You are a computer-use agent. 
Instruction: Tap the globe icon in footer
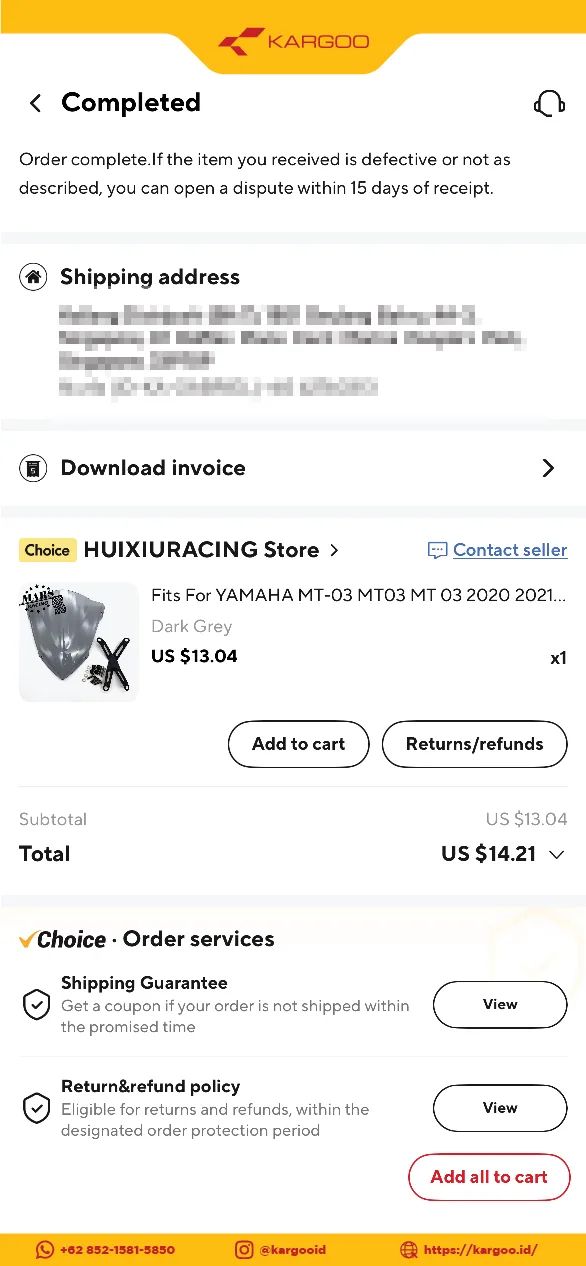[408, 1249]
